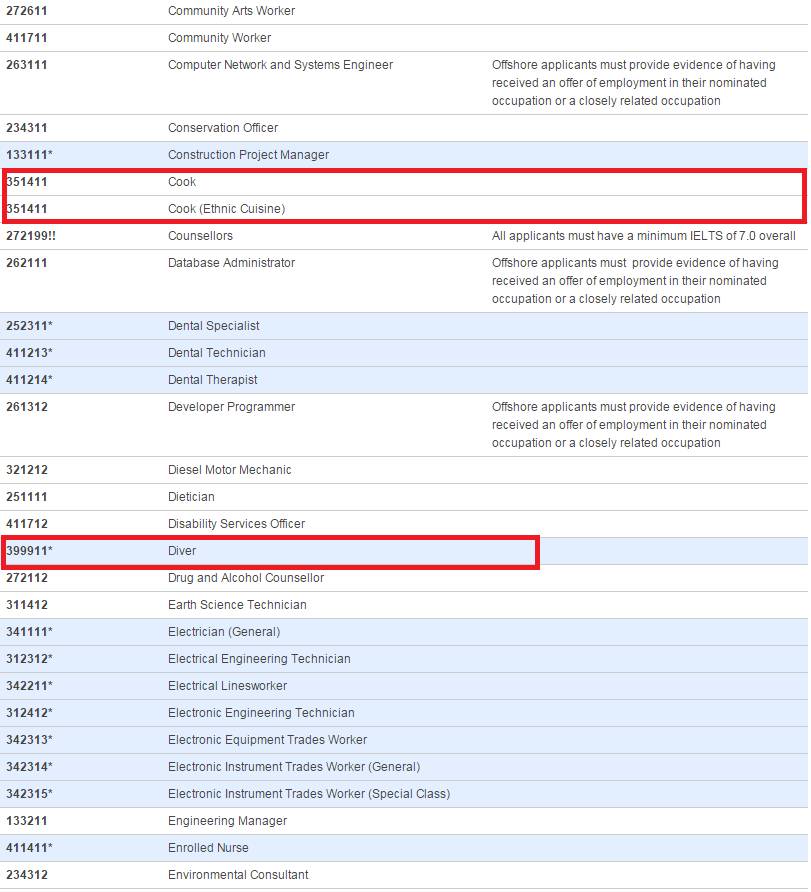Click Computer Network and Systems Engineer

click(x=280, y=65)
